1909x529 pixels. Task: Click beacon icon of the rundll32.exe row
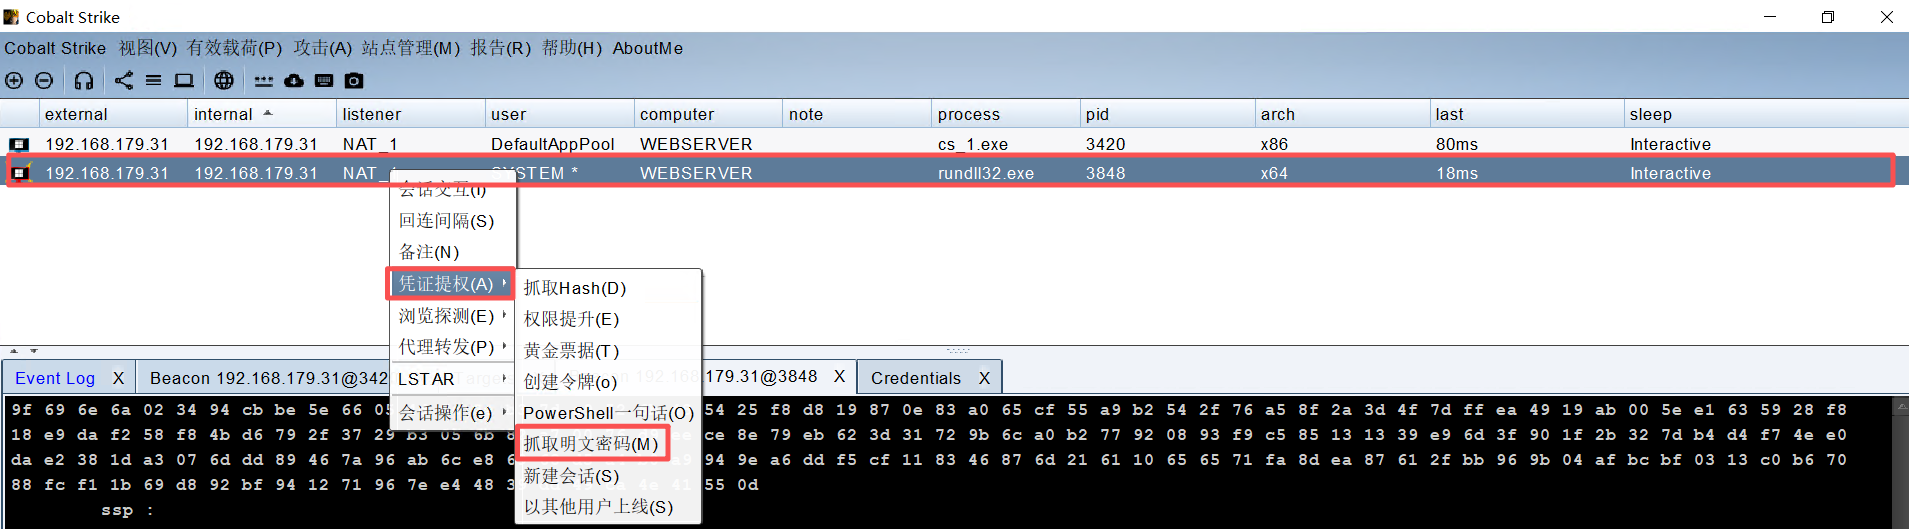pyautogui.click(x=19, y=173)
